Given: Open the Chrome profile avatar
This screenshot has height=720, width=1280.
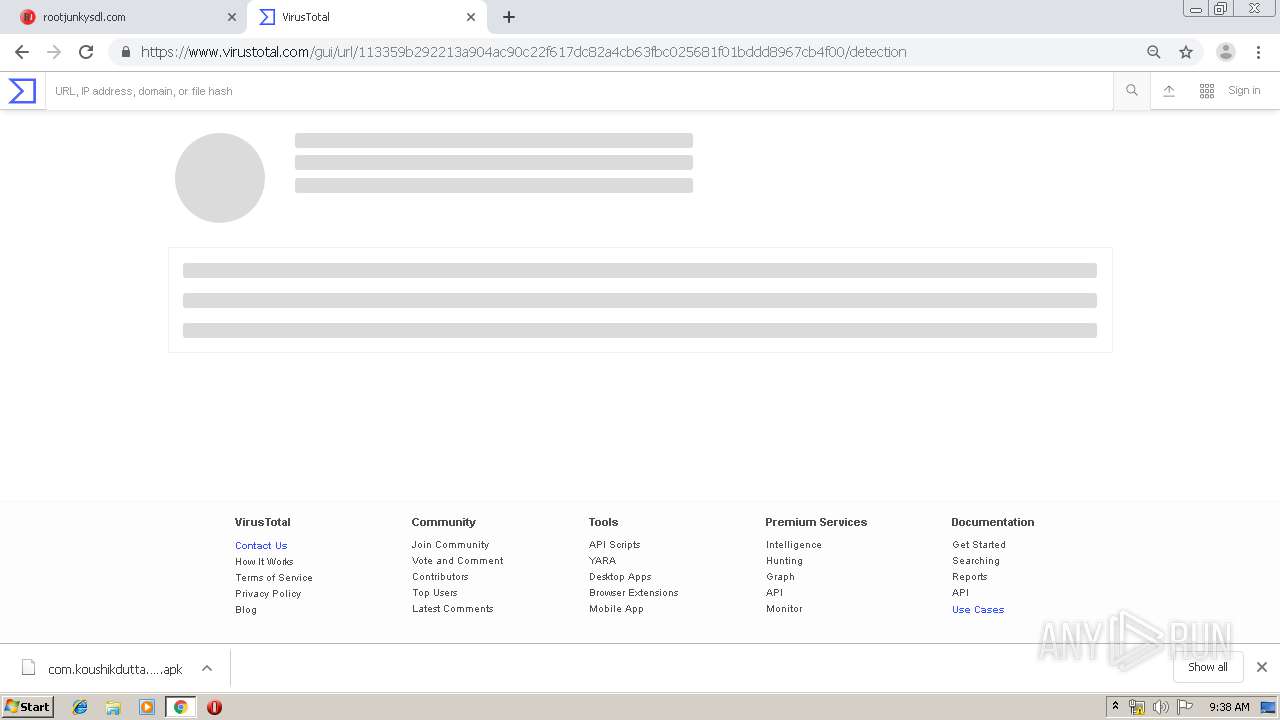Looking at the screenshot, I should pos(1226,52).
